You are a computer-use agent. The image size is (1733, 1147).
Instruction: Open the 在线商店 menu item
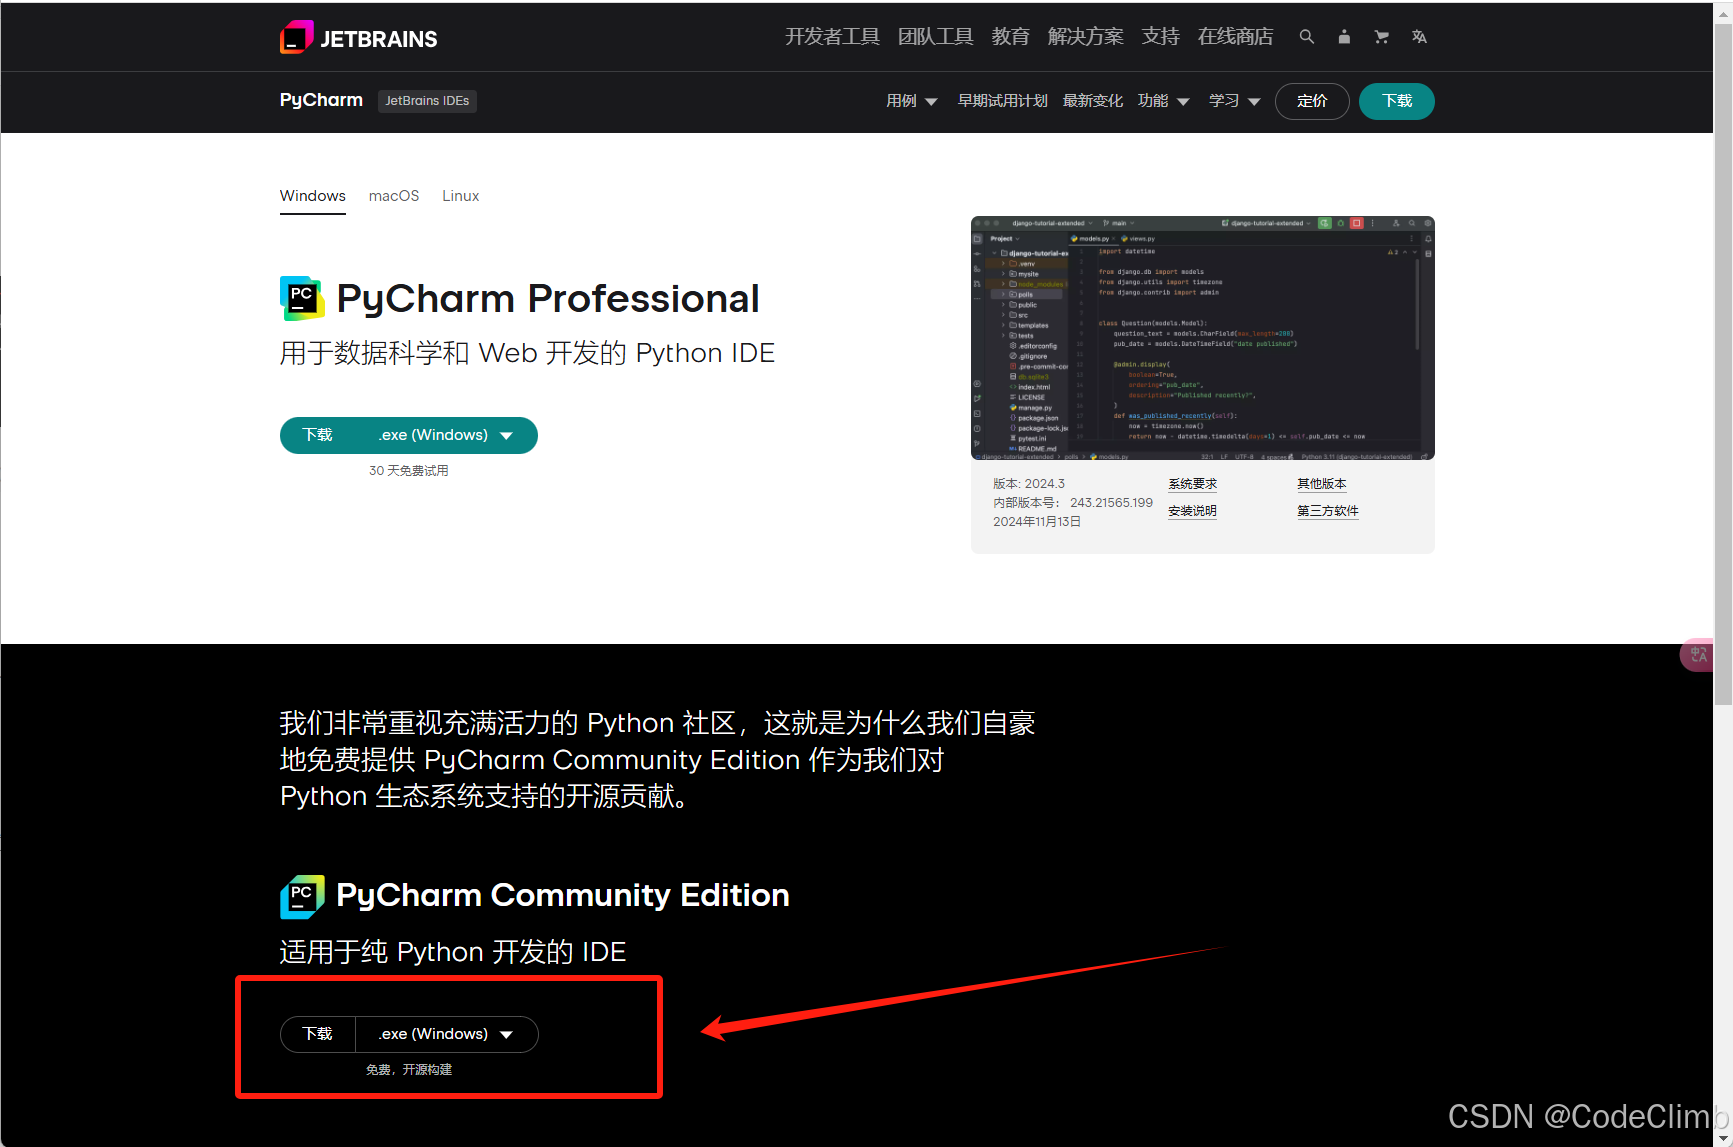1235,37
